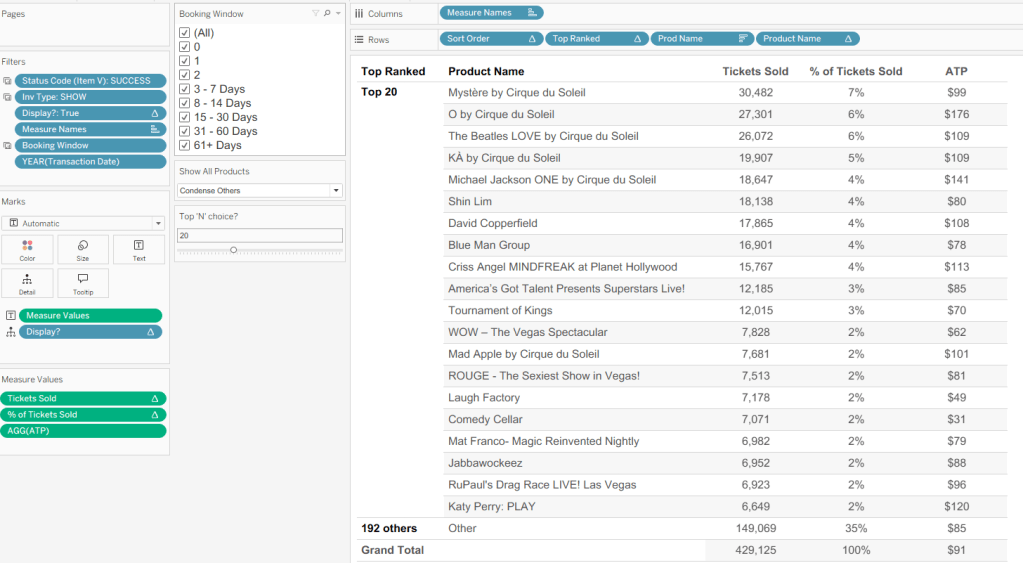1023x563 pixels.
Task: Click the Text marks card button
Action: (139, 250)
